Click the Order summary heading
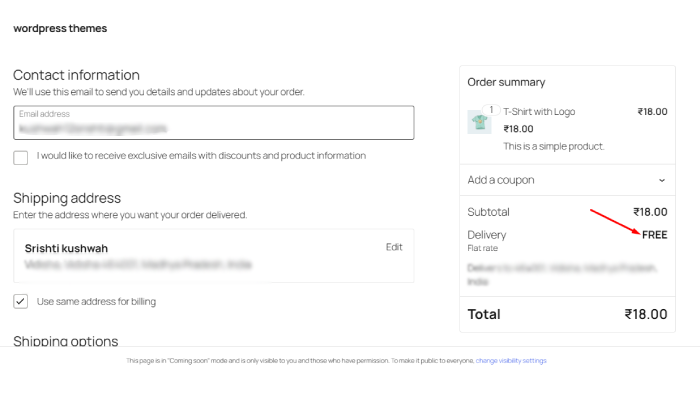The height and width of the screenshot is (400, 700). [506, 82]
